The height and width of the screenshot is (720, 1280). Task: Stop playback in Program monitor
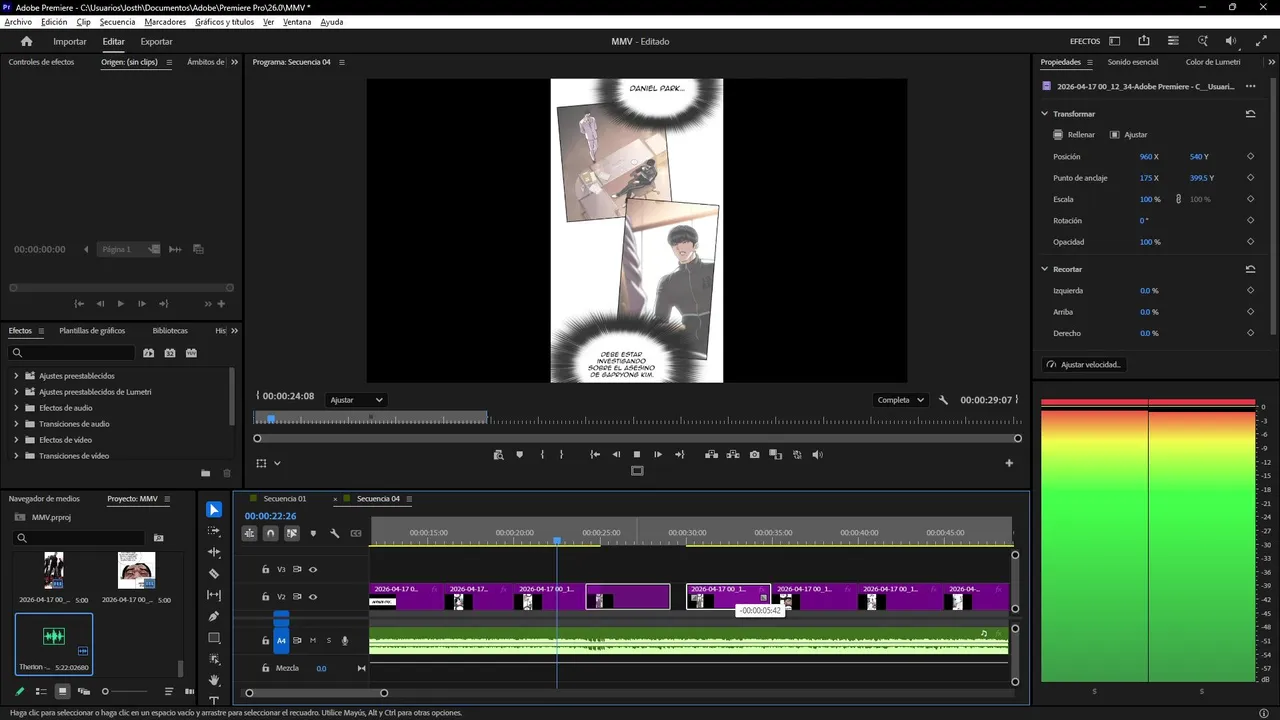(637, 455)
